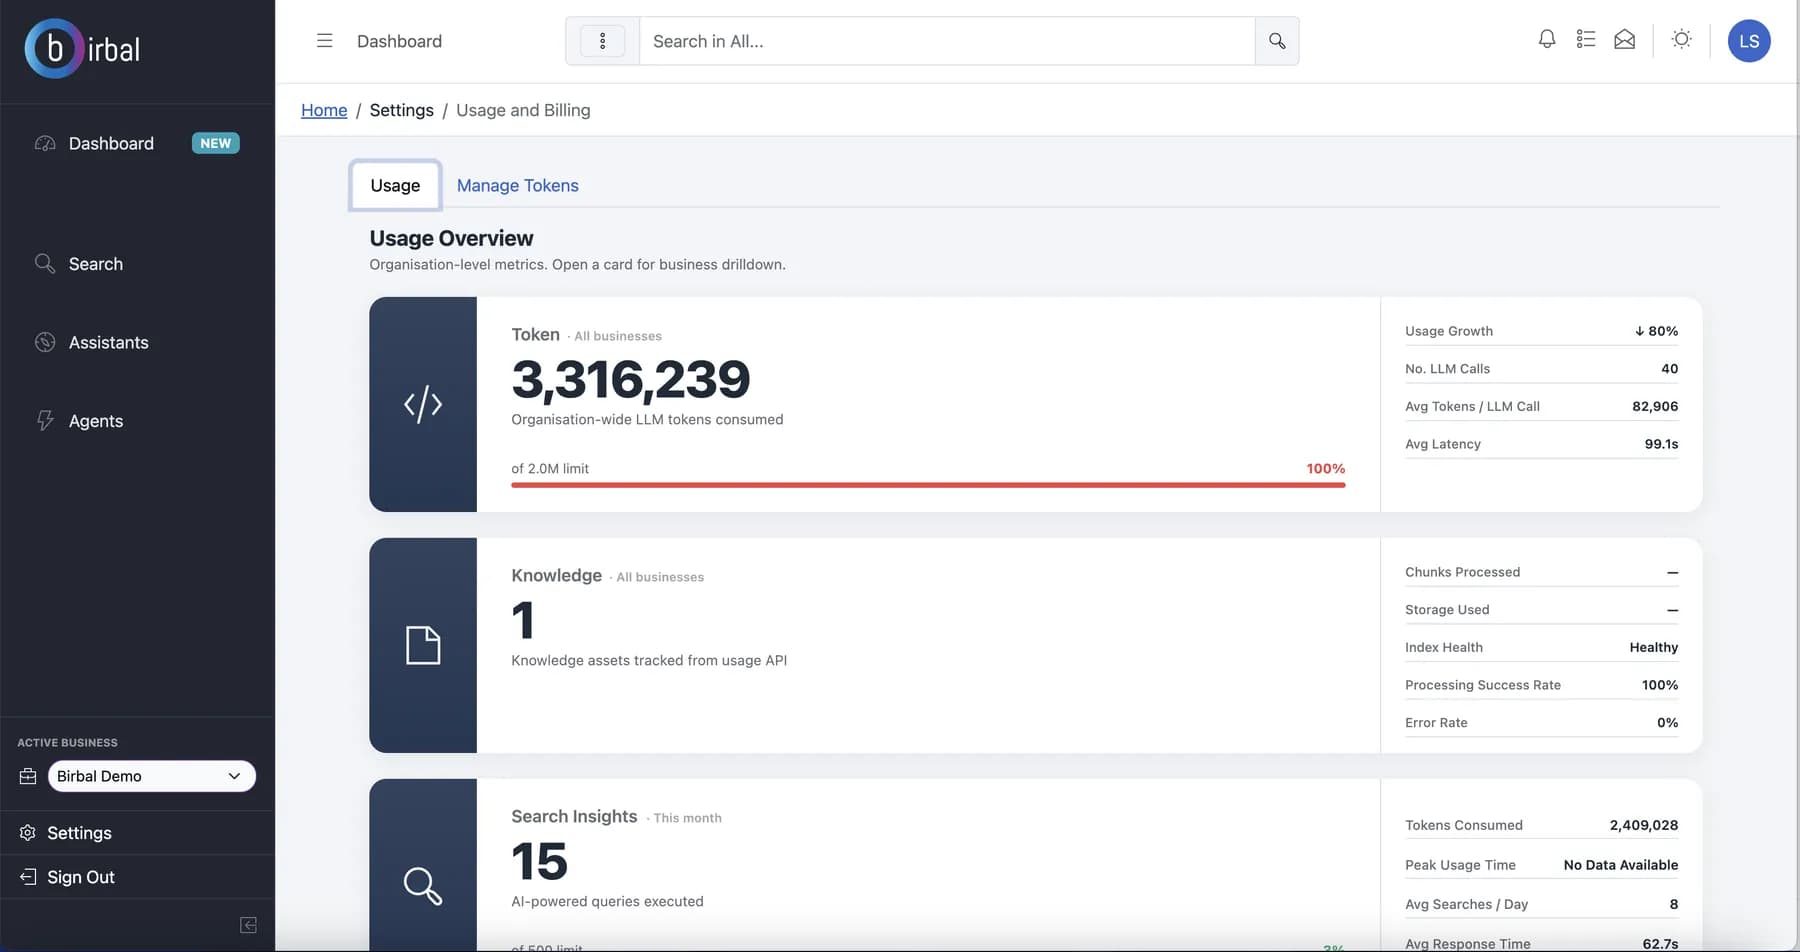Click Avg Tokens / LLM Call value 82,906
The image size is (1800, 952).
click(x=1655, y=406)
